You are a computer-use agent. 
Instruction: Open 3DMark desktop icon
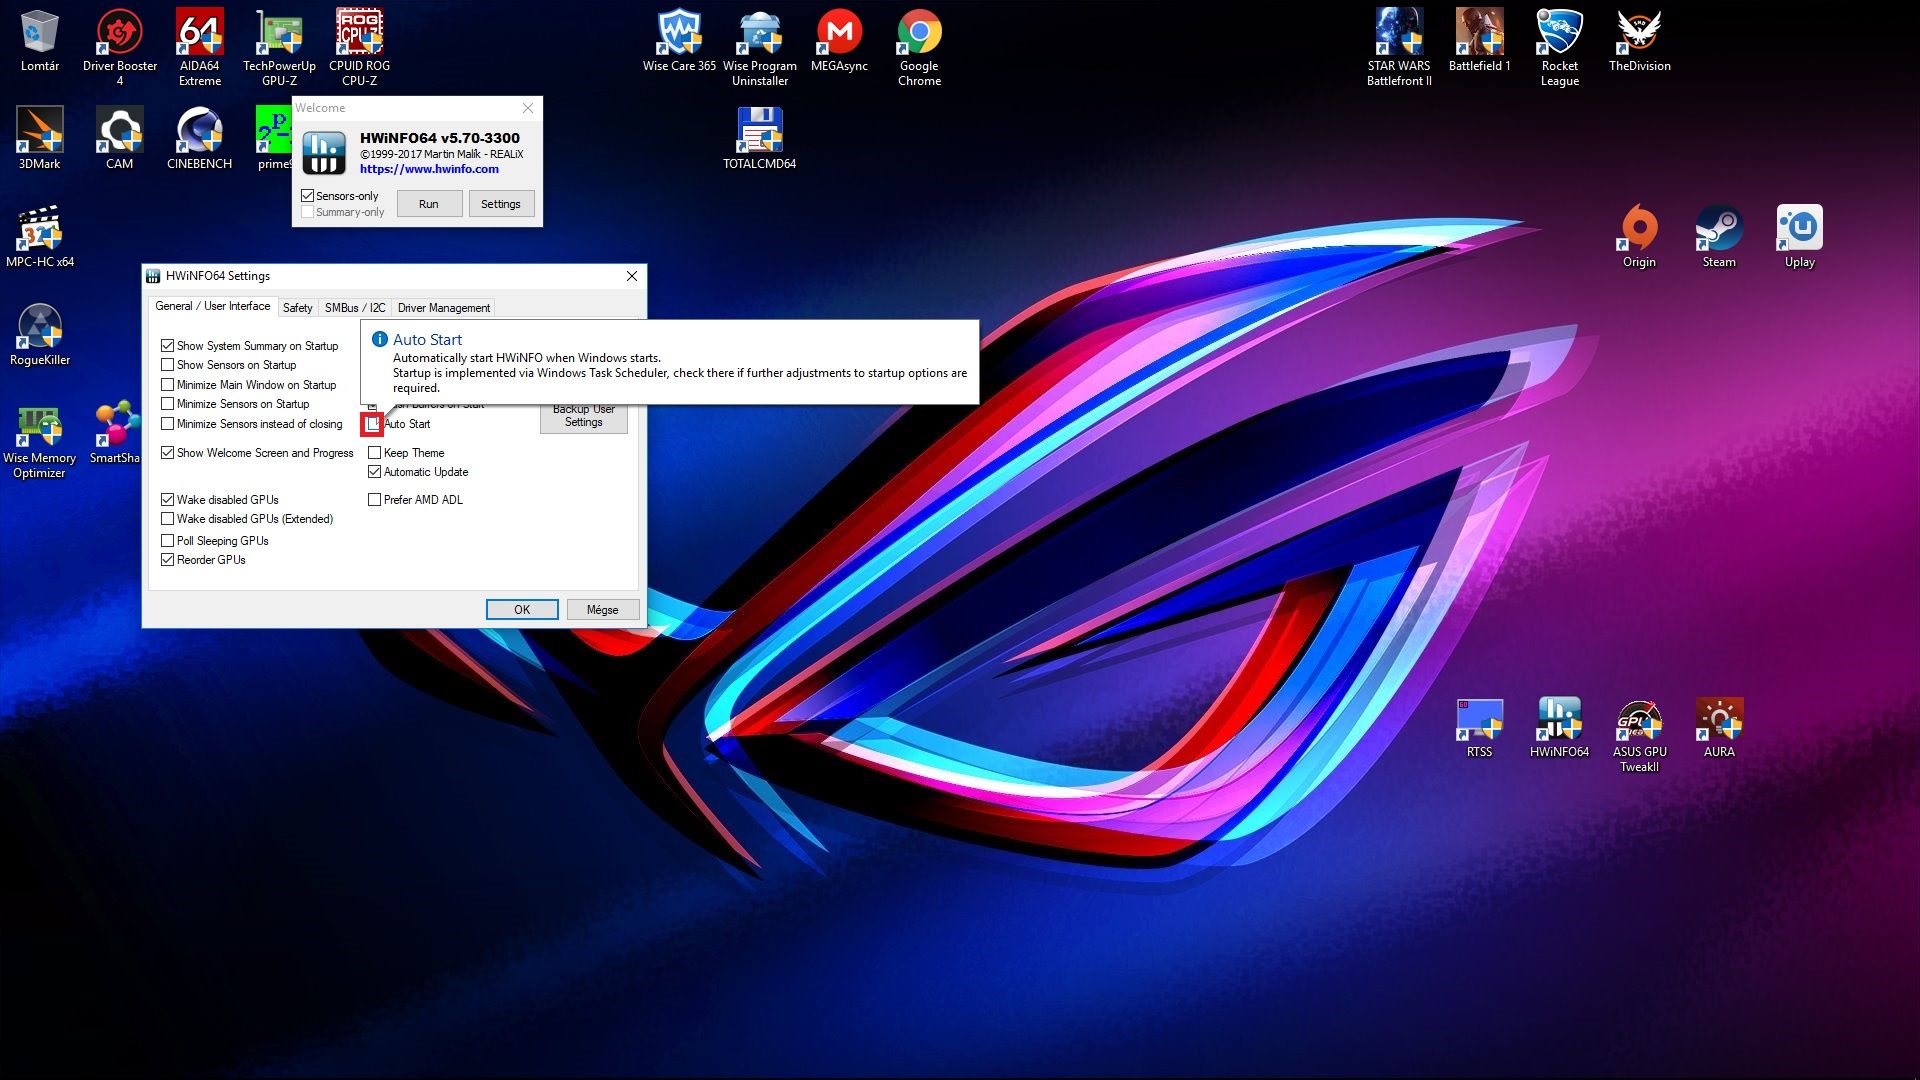click(x=40, y=138)
